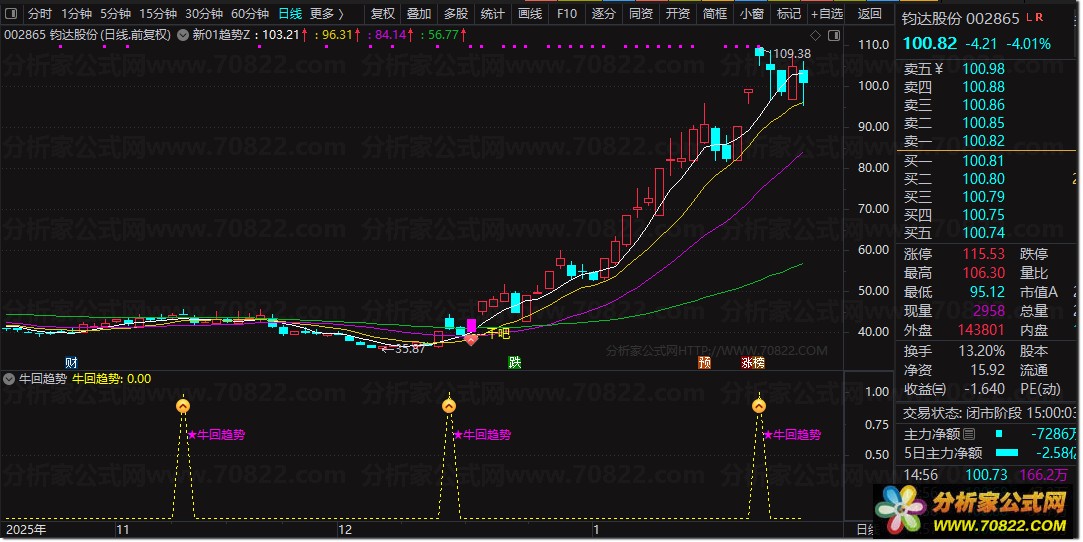Click the R marker next to stock code
This screenshot has height=542, width=1083.
pyautogui.click(x=1039, y=17)
